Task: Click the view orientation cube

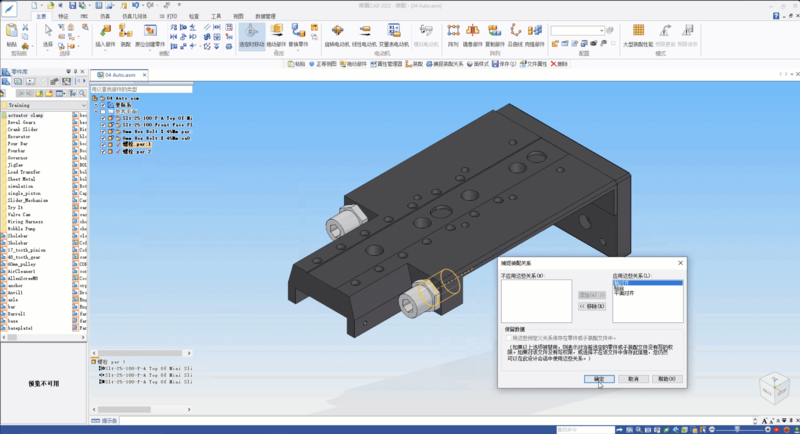Action: click(x=773, y=390)
